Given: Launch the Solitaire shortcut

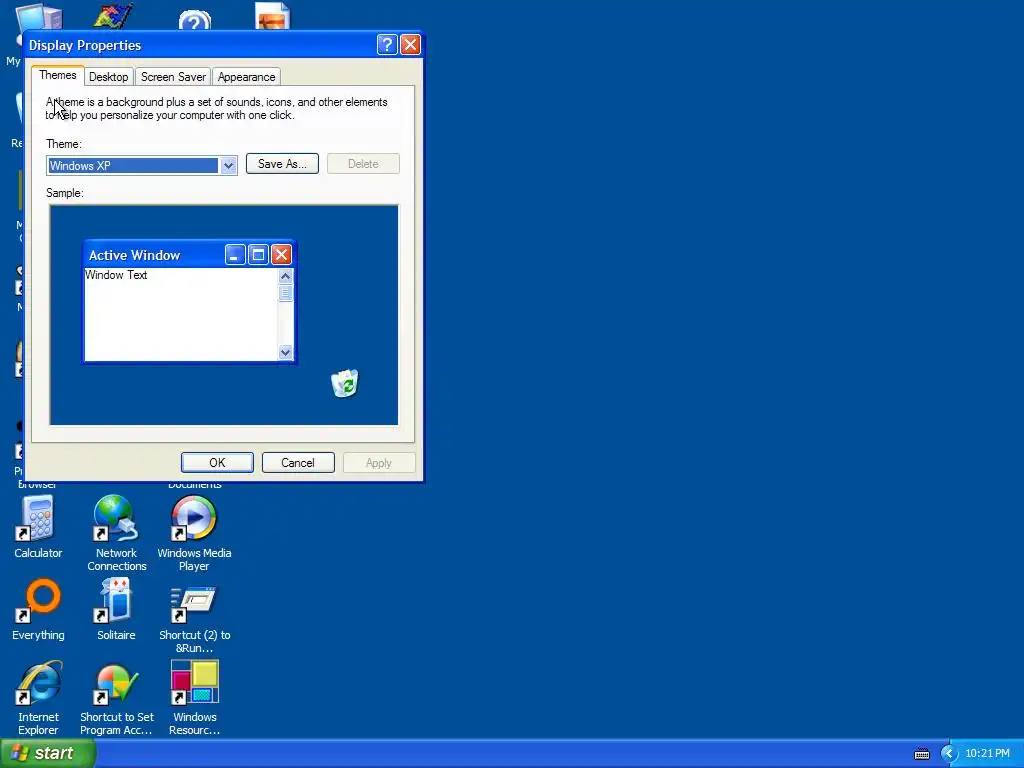Looking at the screenshot, I should 116,609.
